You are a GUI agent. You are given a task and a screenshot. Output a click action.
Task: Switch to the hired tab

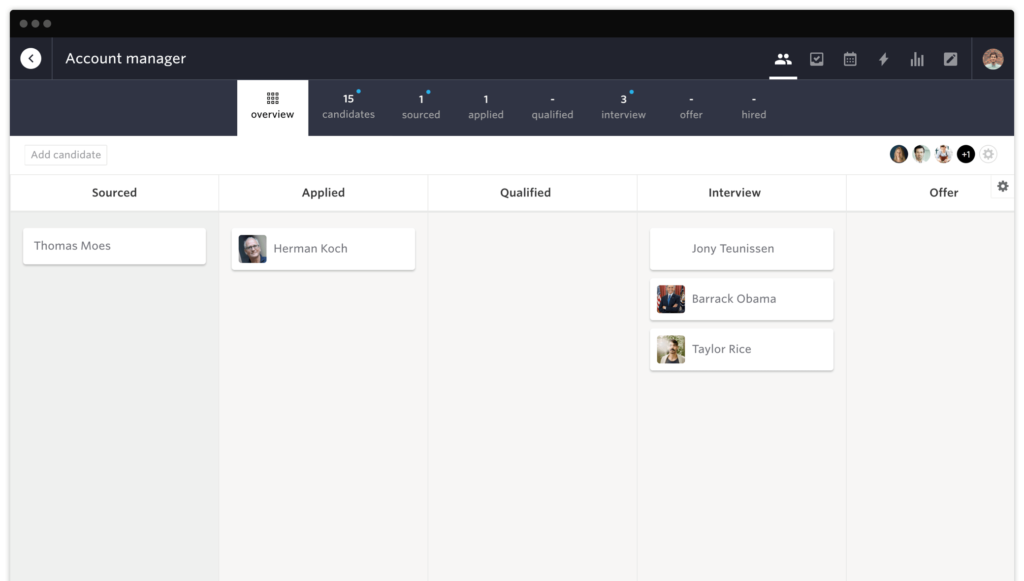(753, 107)
